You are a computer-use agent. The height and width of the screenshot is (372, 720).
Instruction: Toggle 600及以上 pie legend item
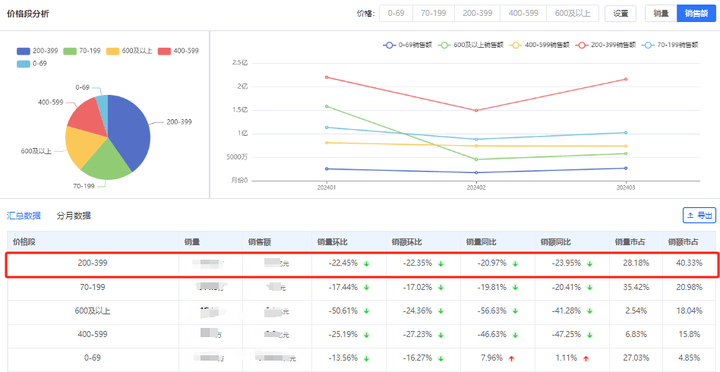click(129, 51)
